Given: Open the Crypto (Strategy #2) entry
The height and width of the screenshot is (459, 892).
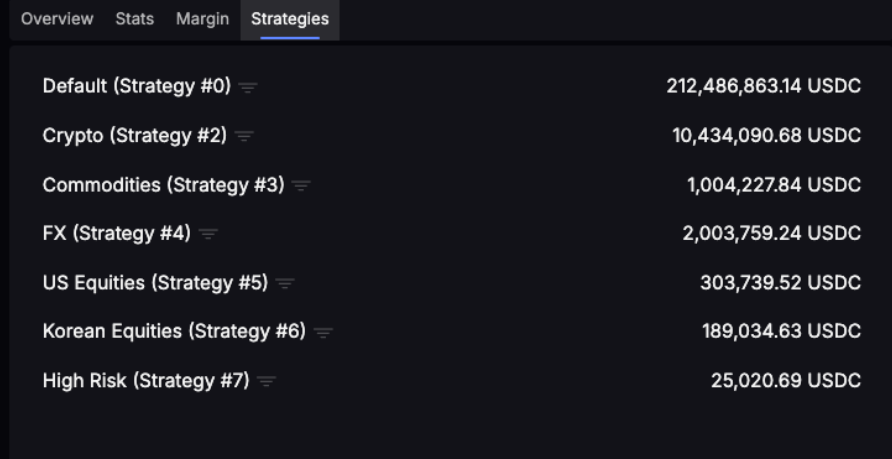Looking at the screenshot, I should coord(135,135).
